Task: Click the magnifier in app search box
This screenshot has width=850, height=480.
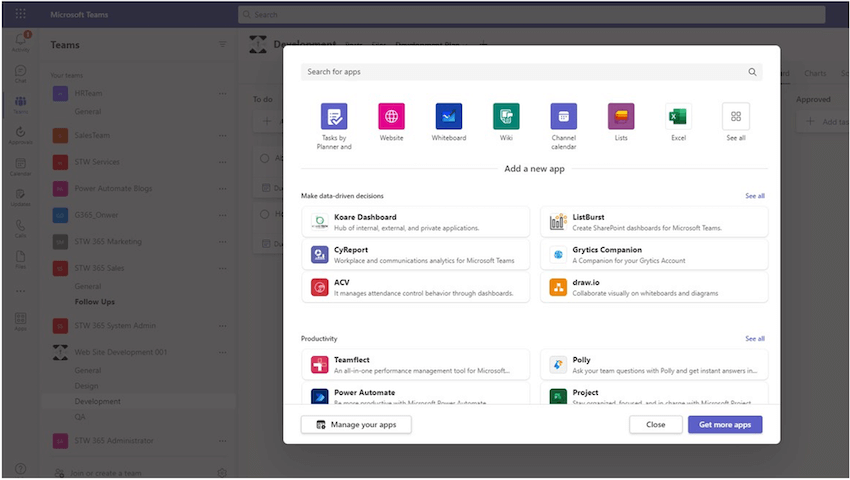Action: pos(752,72)
